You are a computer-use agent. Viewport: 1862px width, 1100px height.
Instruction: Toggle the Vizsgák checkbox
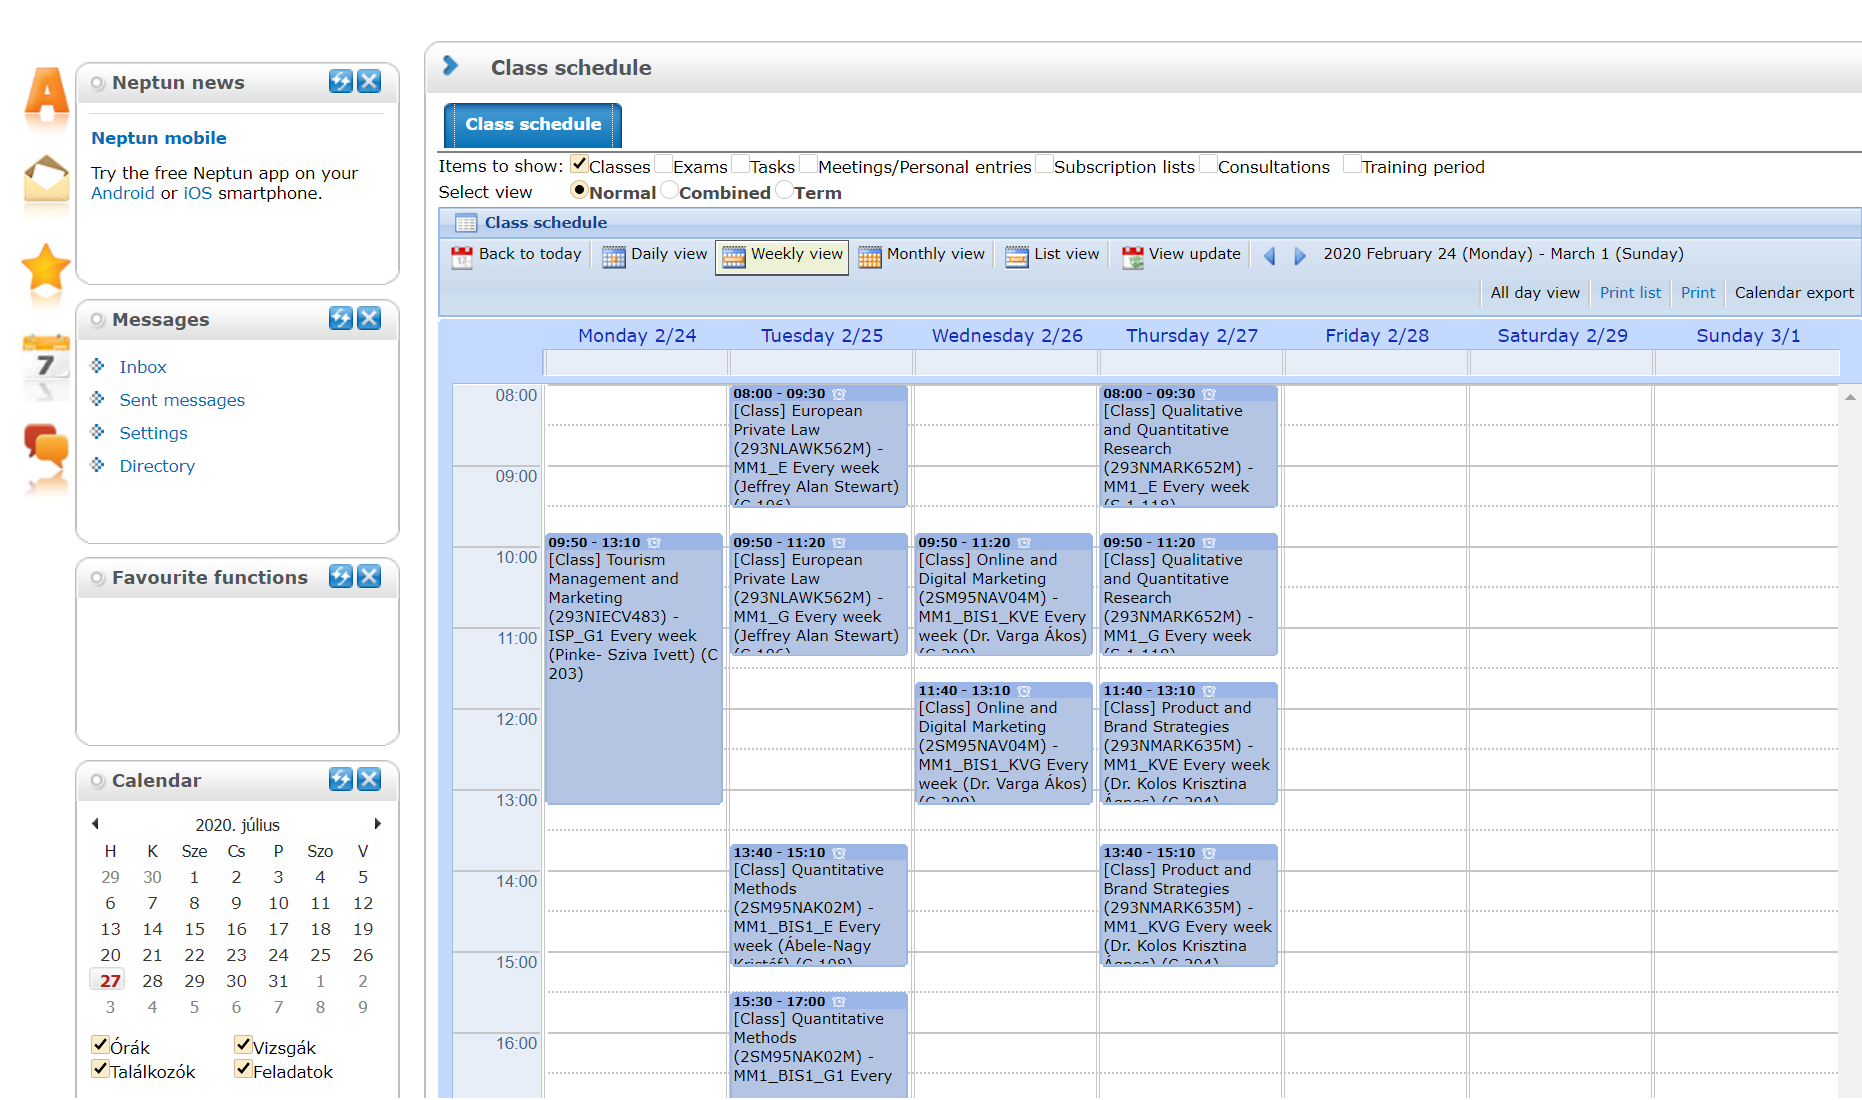pyautogui.click(x=243, y=1045)
